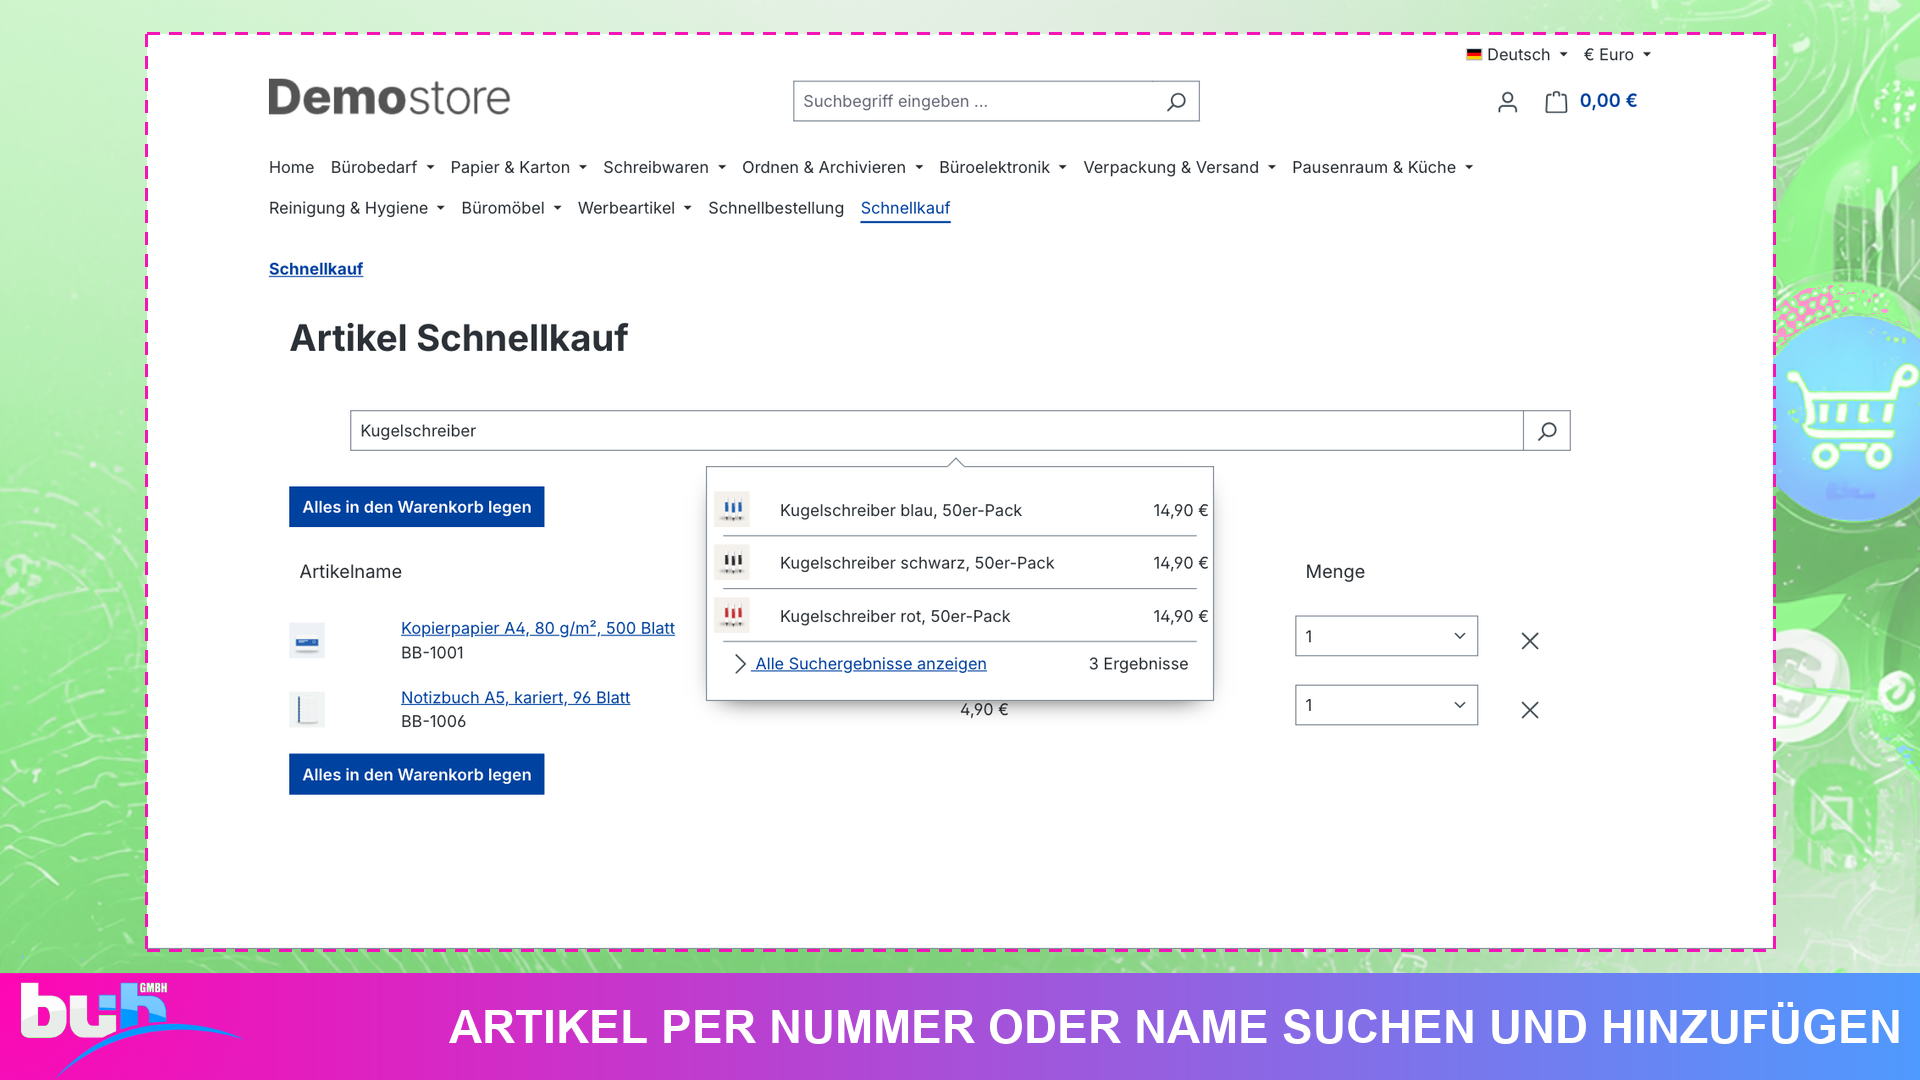Viewport: 1920px width, 1080px height.
Task: Open the Pausenraum & Küche menu
Action: click(1383, 167)
